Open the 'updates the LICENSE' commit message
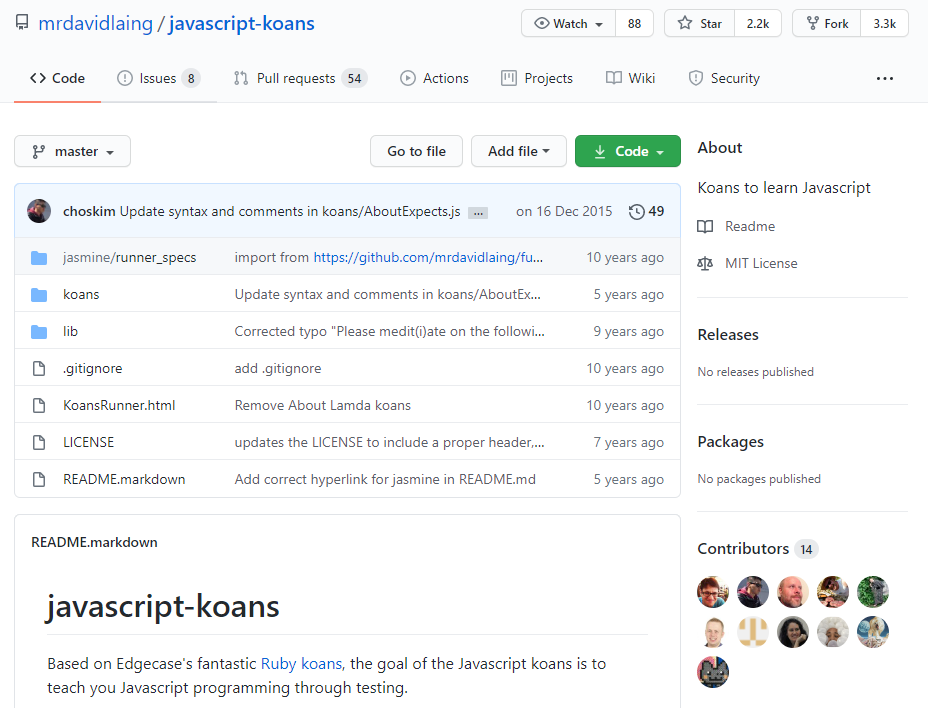Screen dimensions: 928x708 pyautogui.click(x=389, y=442)
